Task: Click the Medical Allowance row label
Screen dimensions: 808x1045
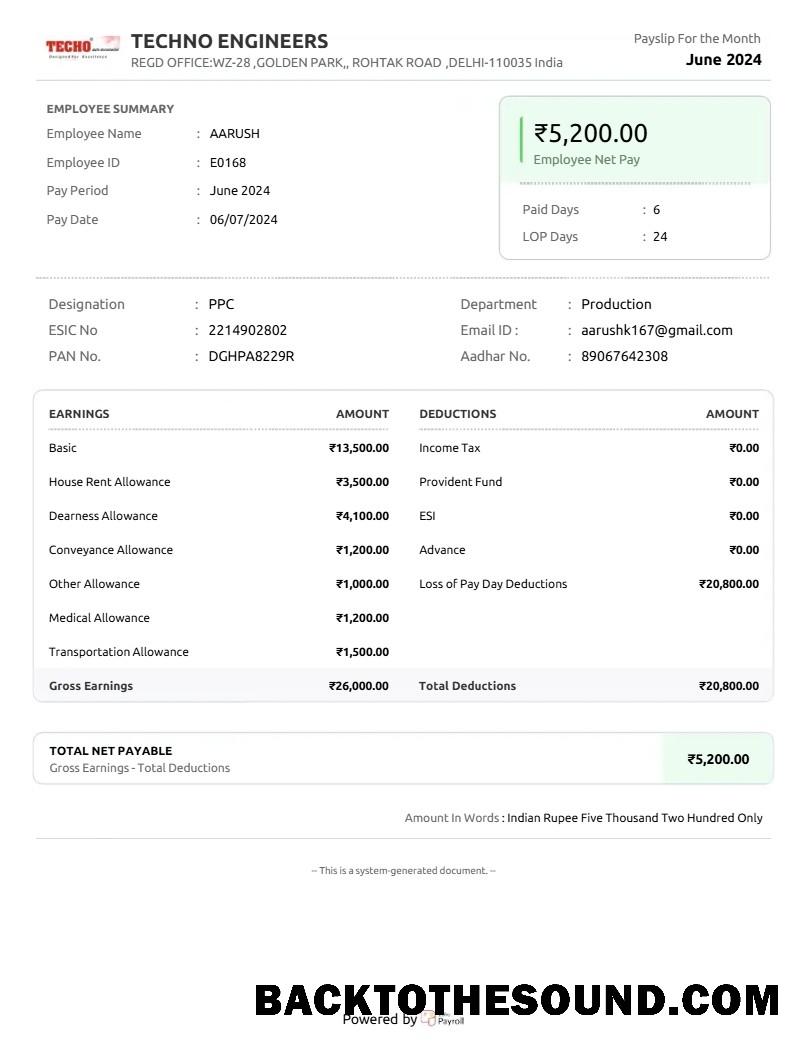Action: tap(99, 618)
